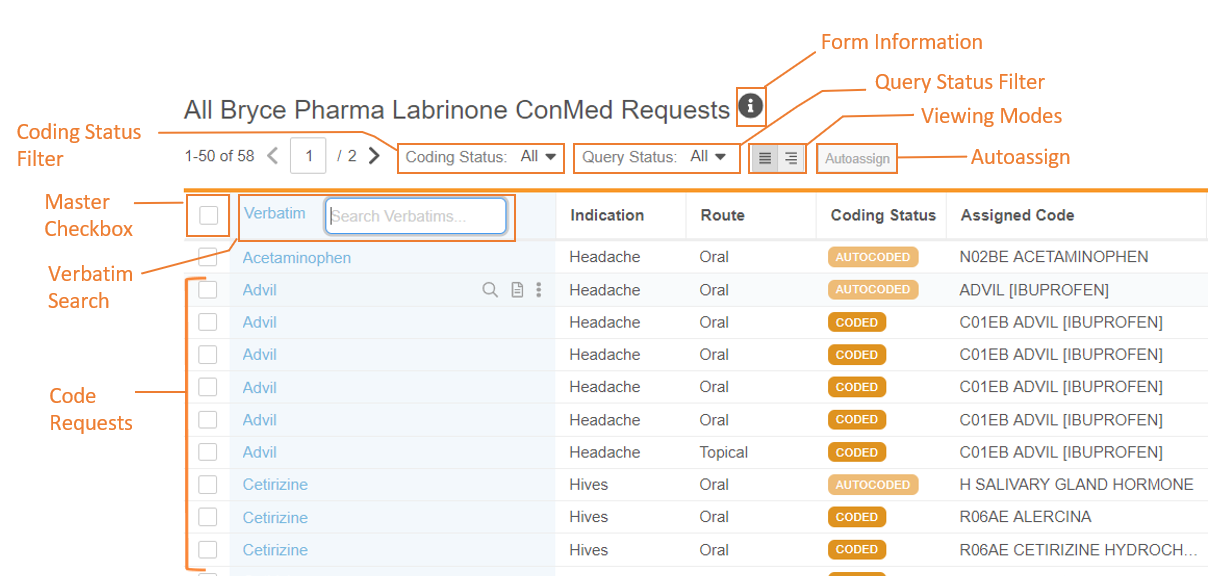Click the Search Verbatims input field

(x=416, y=216)
